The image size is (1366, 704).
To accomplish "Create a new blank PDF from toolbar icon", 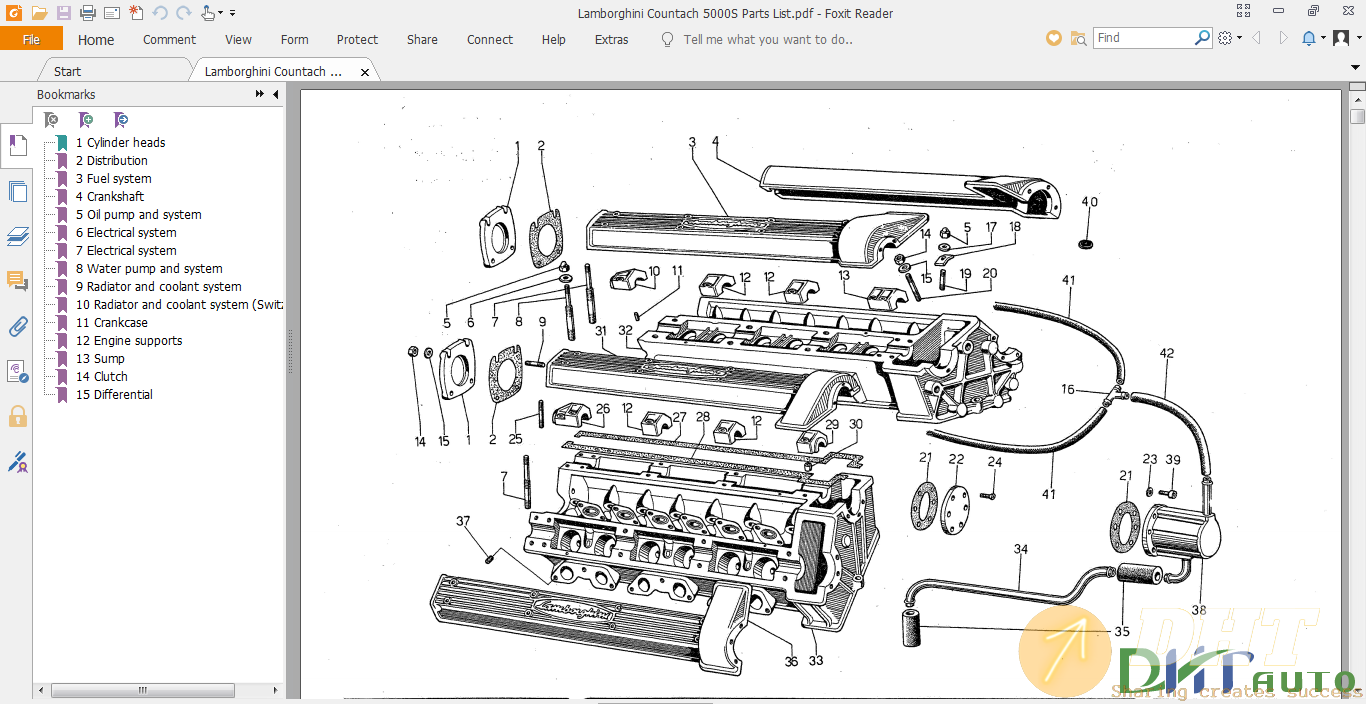I will click(x=136, y=13).
